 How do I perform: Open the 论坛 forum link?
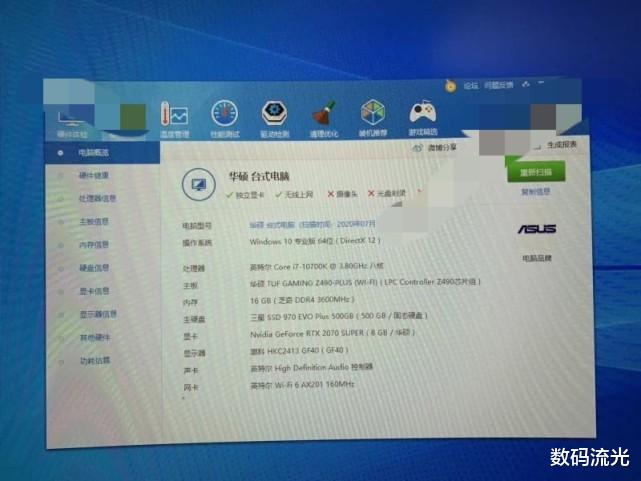(471, 85)
